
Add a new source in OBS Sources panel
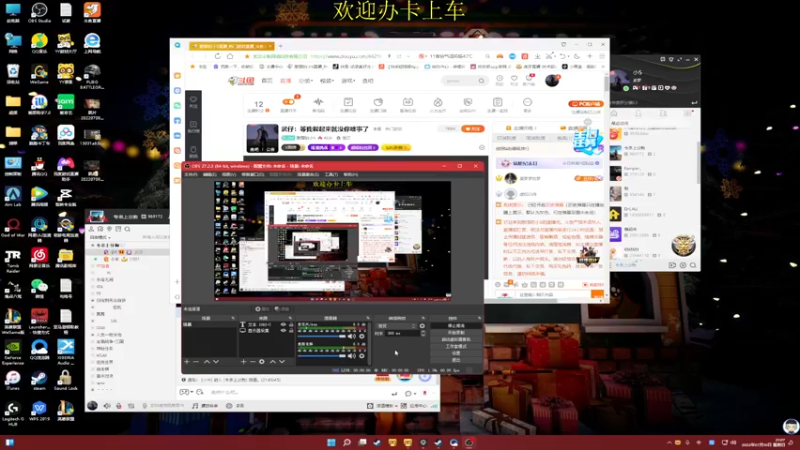pyautogui.click(x=243, y=362)
